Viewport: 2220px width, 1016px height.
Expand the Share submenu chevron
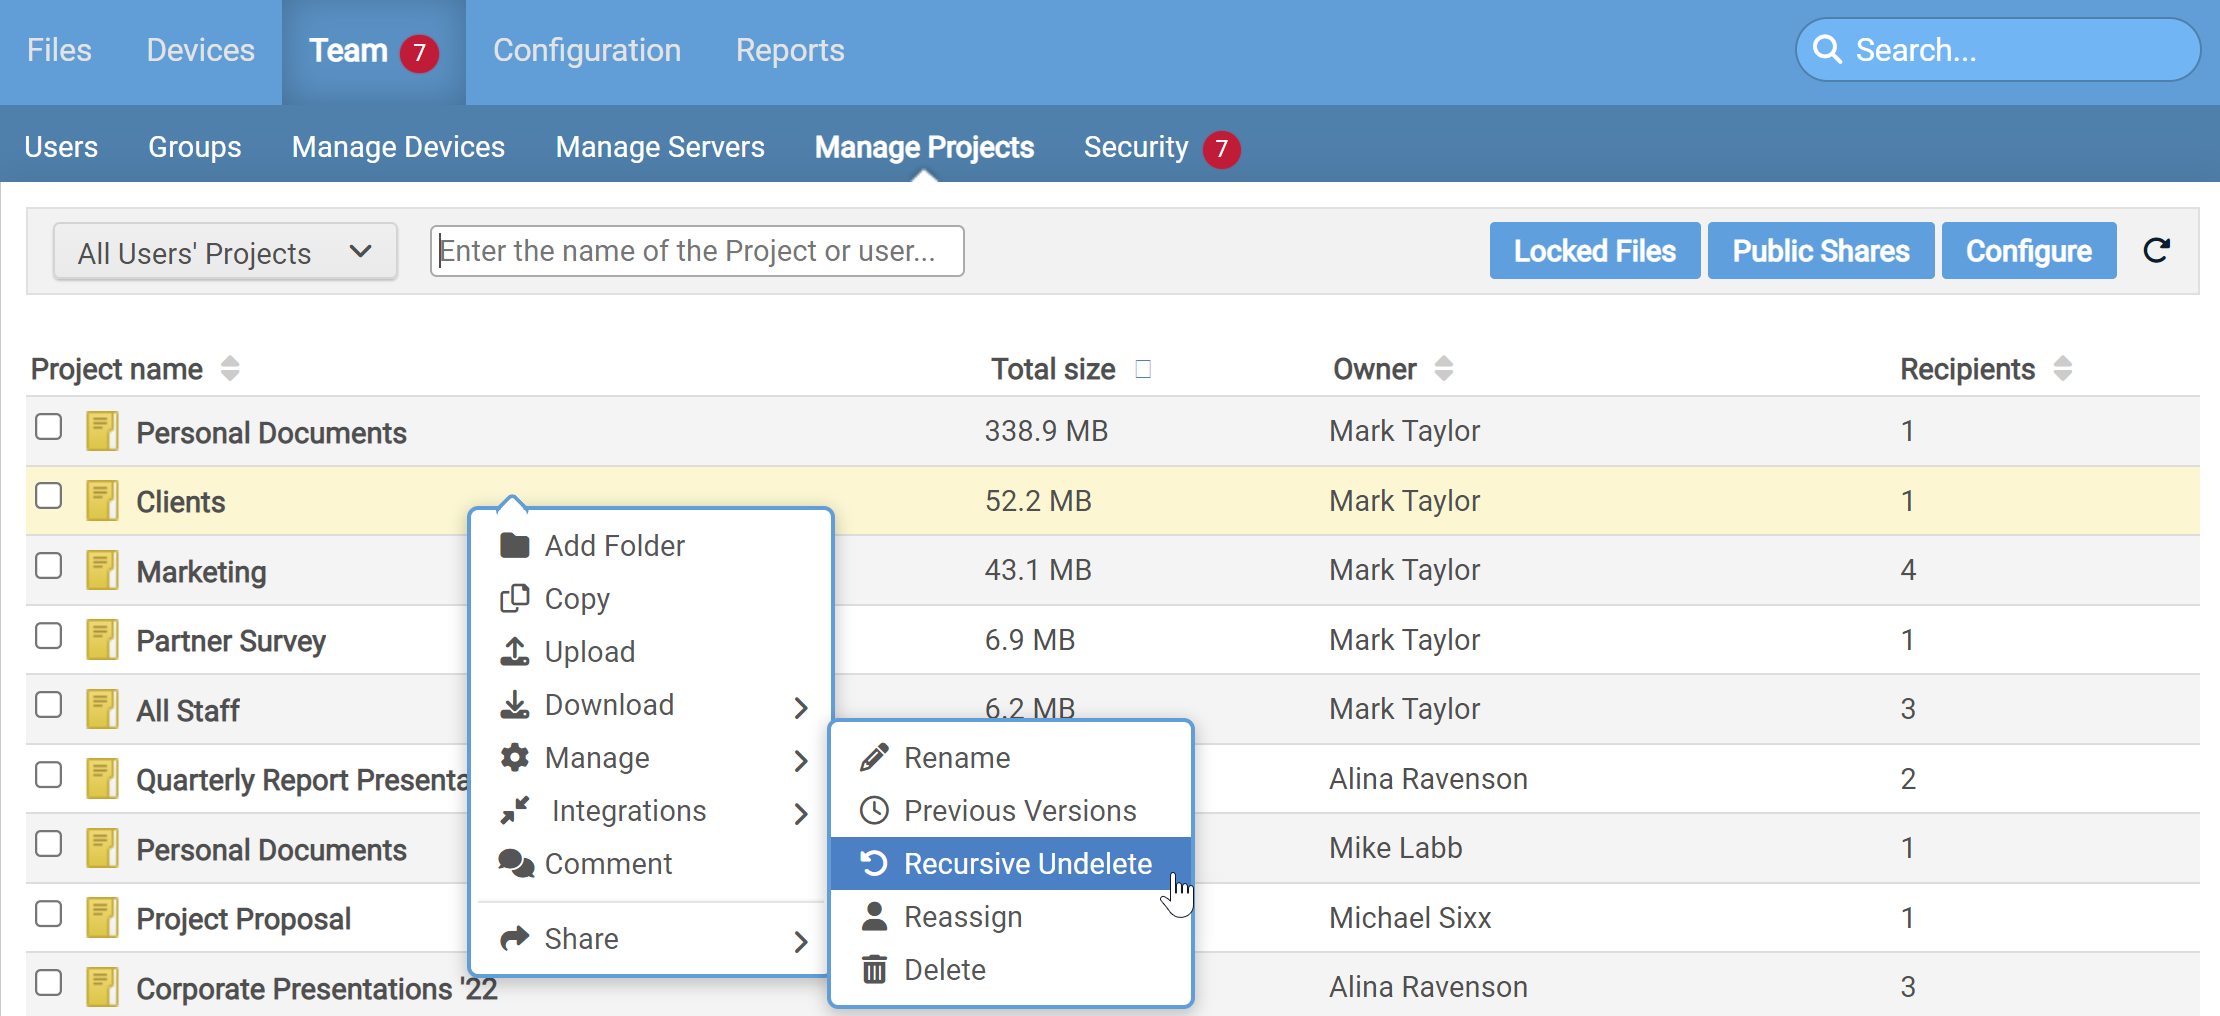(x=800, y=941)
